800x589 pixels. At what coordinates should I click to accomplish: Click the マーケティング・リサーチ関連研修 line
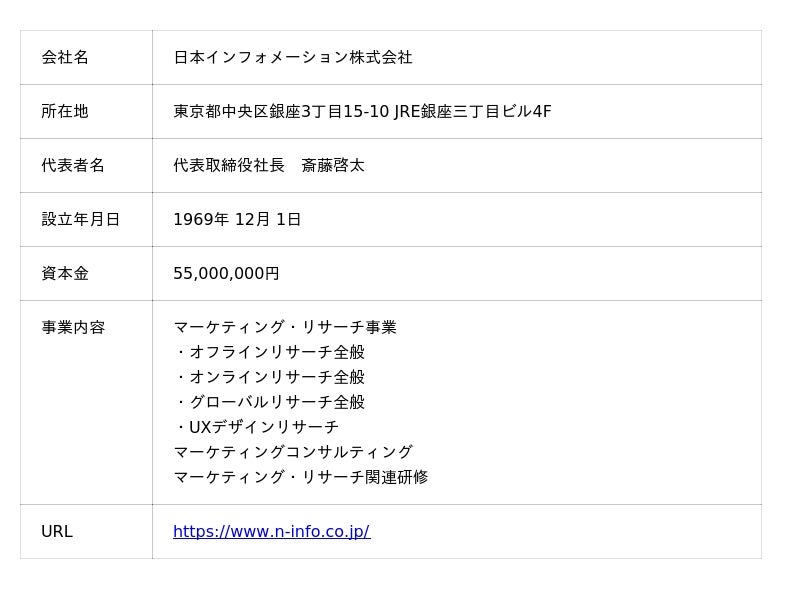tap(301, 478)
